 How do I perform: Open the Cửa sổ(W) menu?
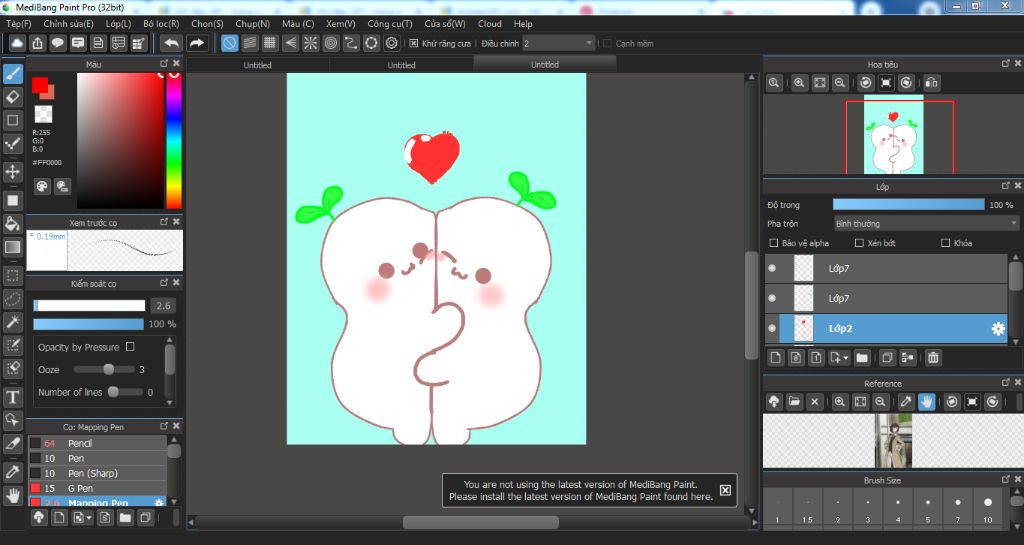click(x=445, y=23)
